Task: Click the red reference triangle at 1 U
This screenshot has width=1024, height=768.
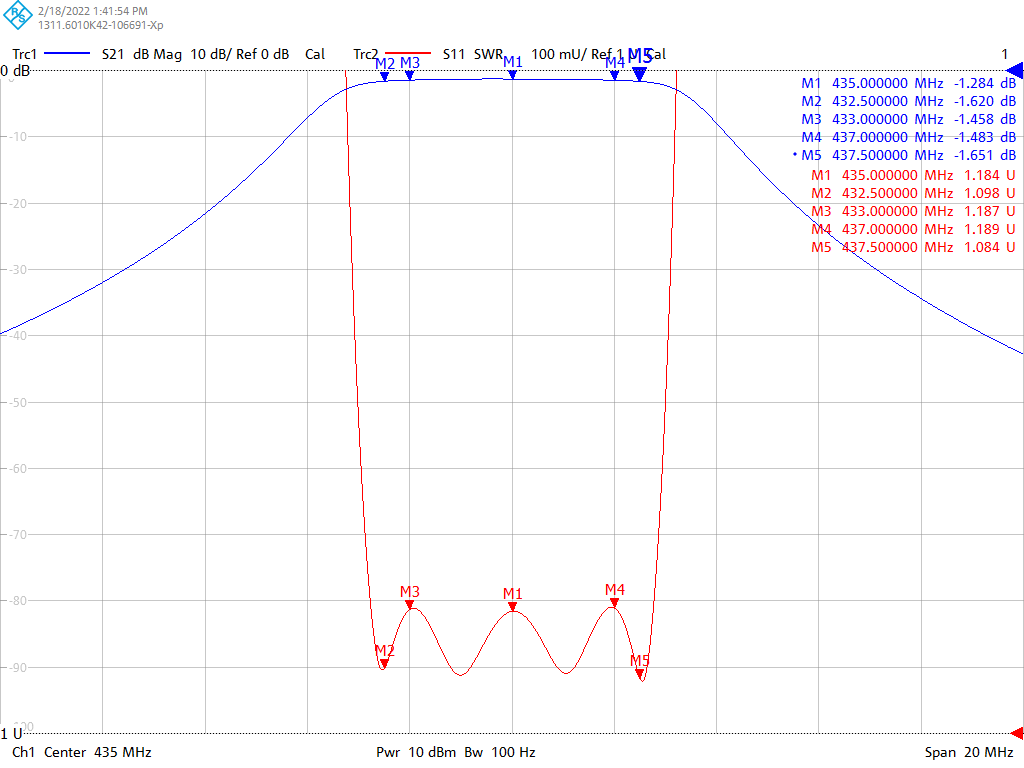Action: click(x=1017, y=733)
